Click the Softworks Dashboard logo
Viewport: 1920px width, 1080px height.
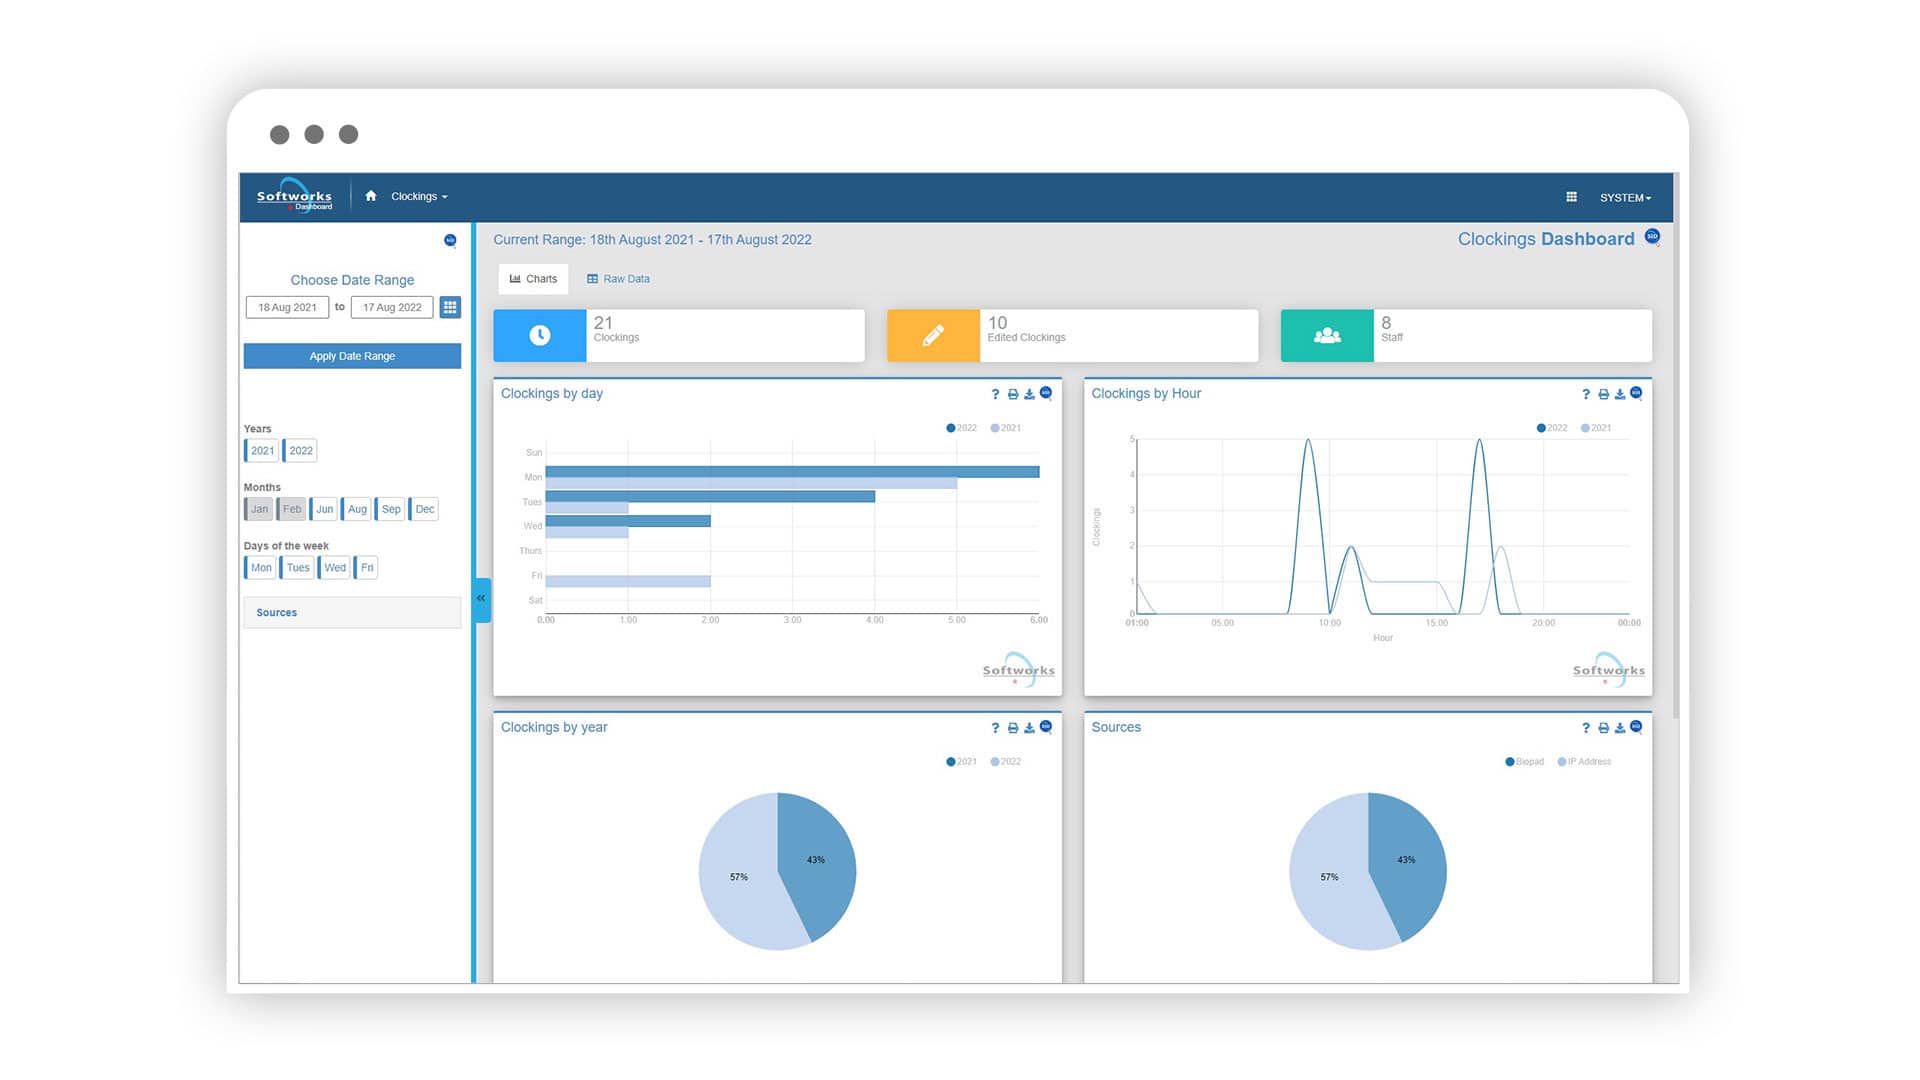coord(294,196)
